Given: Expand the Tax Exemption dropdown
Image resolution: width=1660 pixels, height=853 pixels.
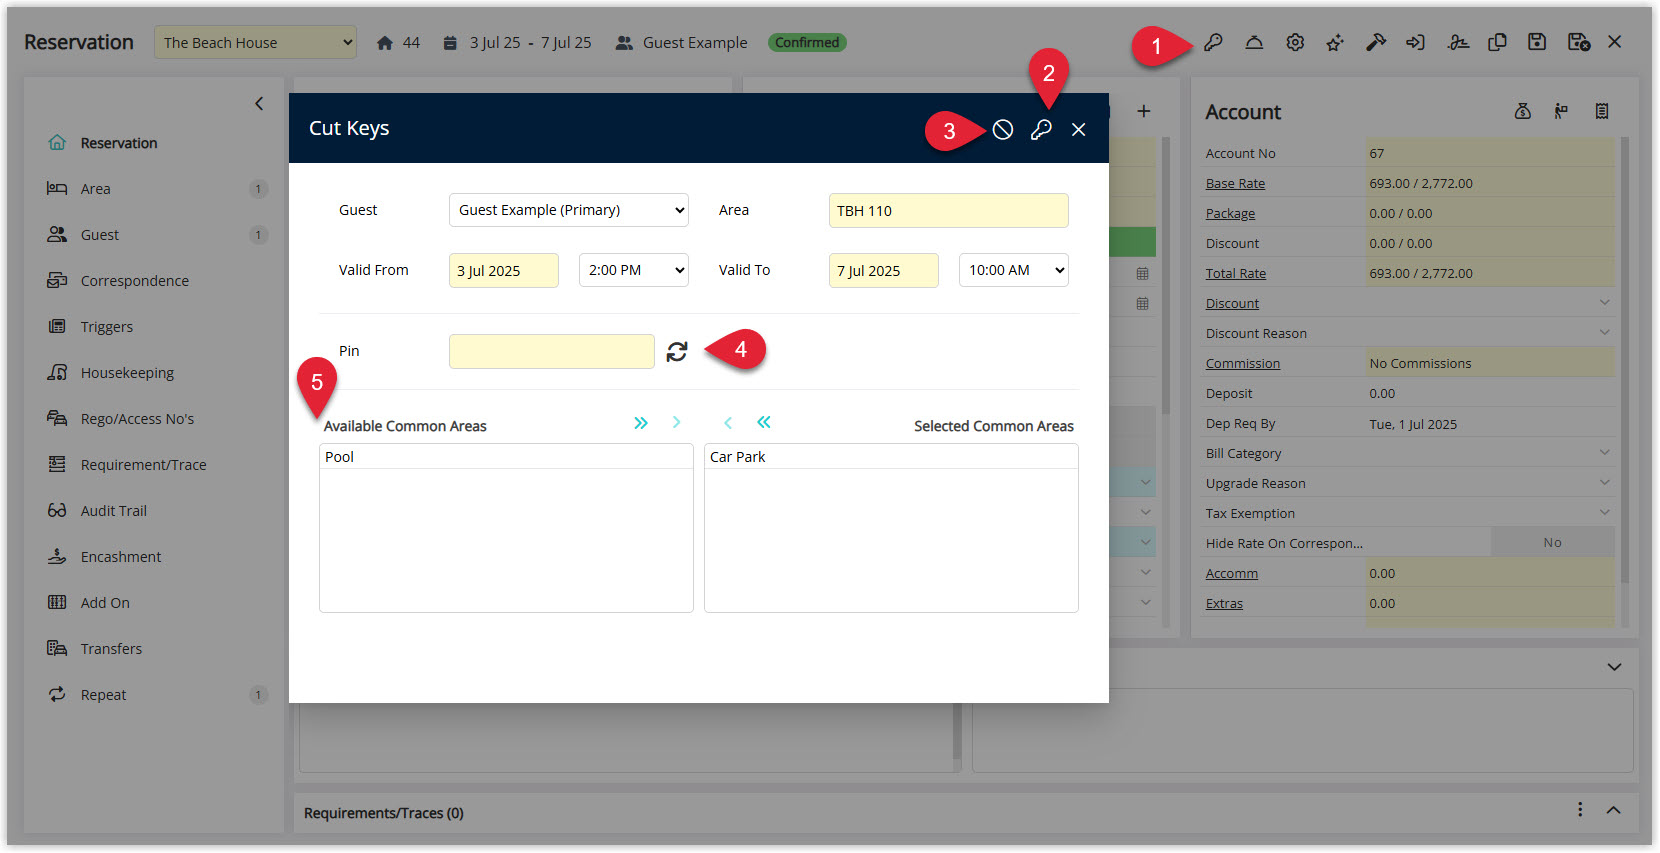Looking at the screenshot, I should 1604,513.
